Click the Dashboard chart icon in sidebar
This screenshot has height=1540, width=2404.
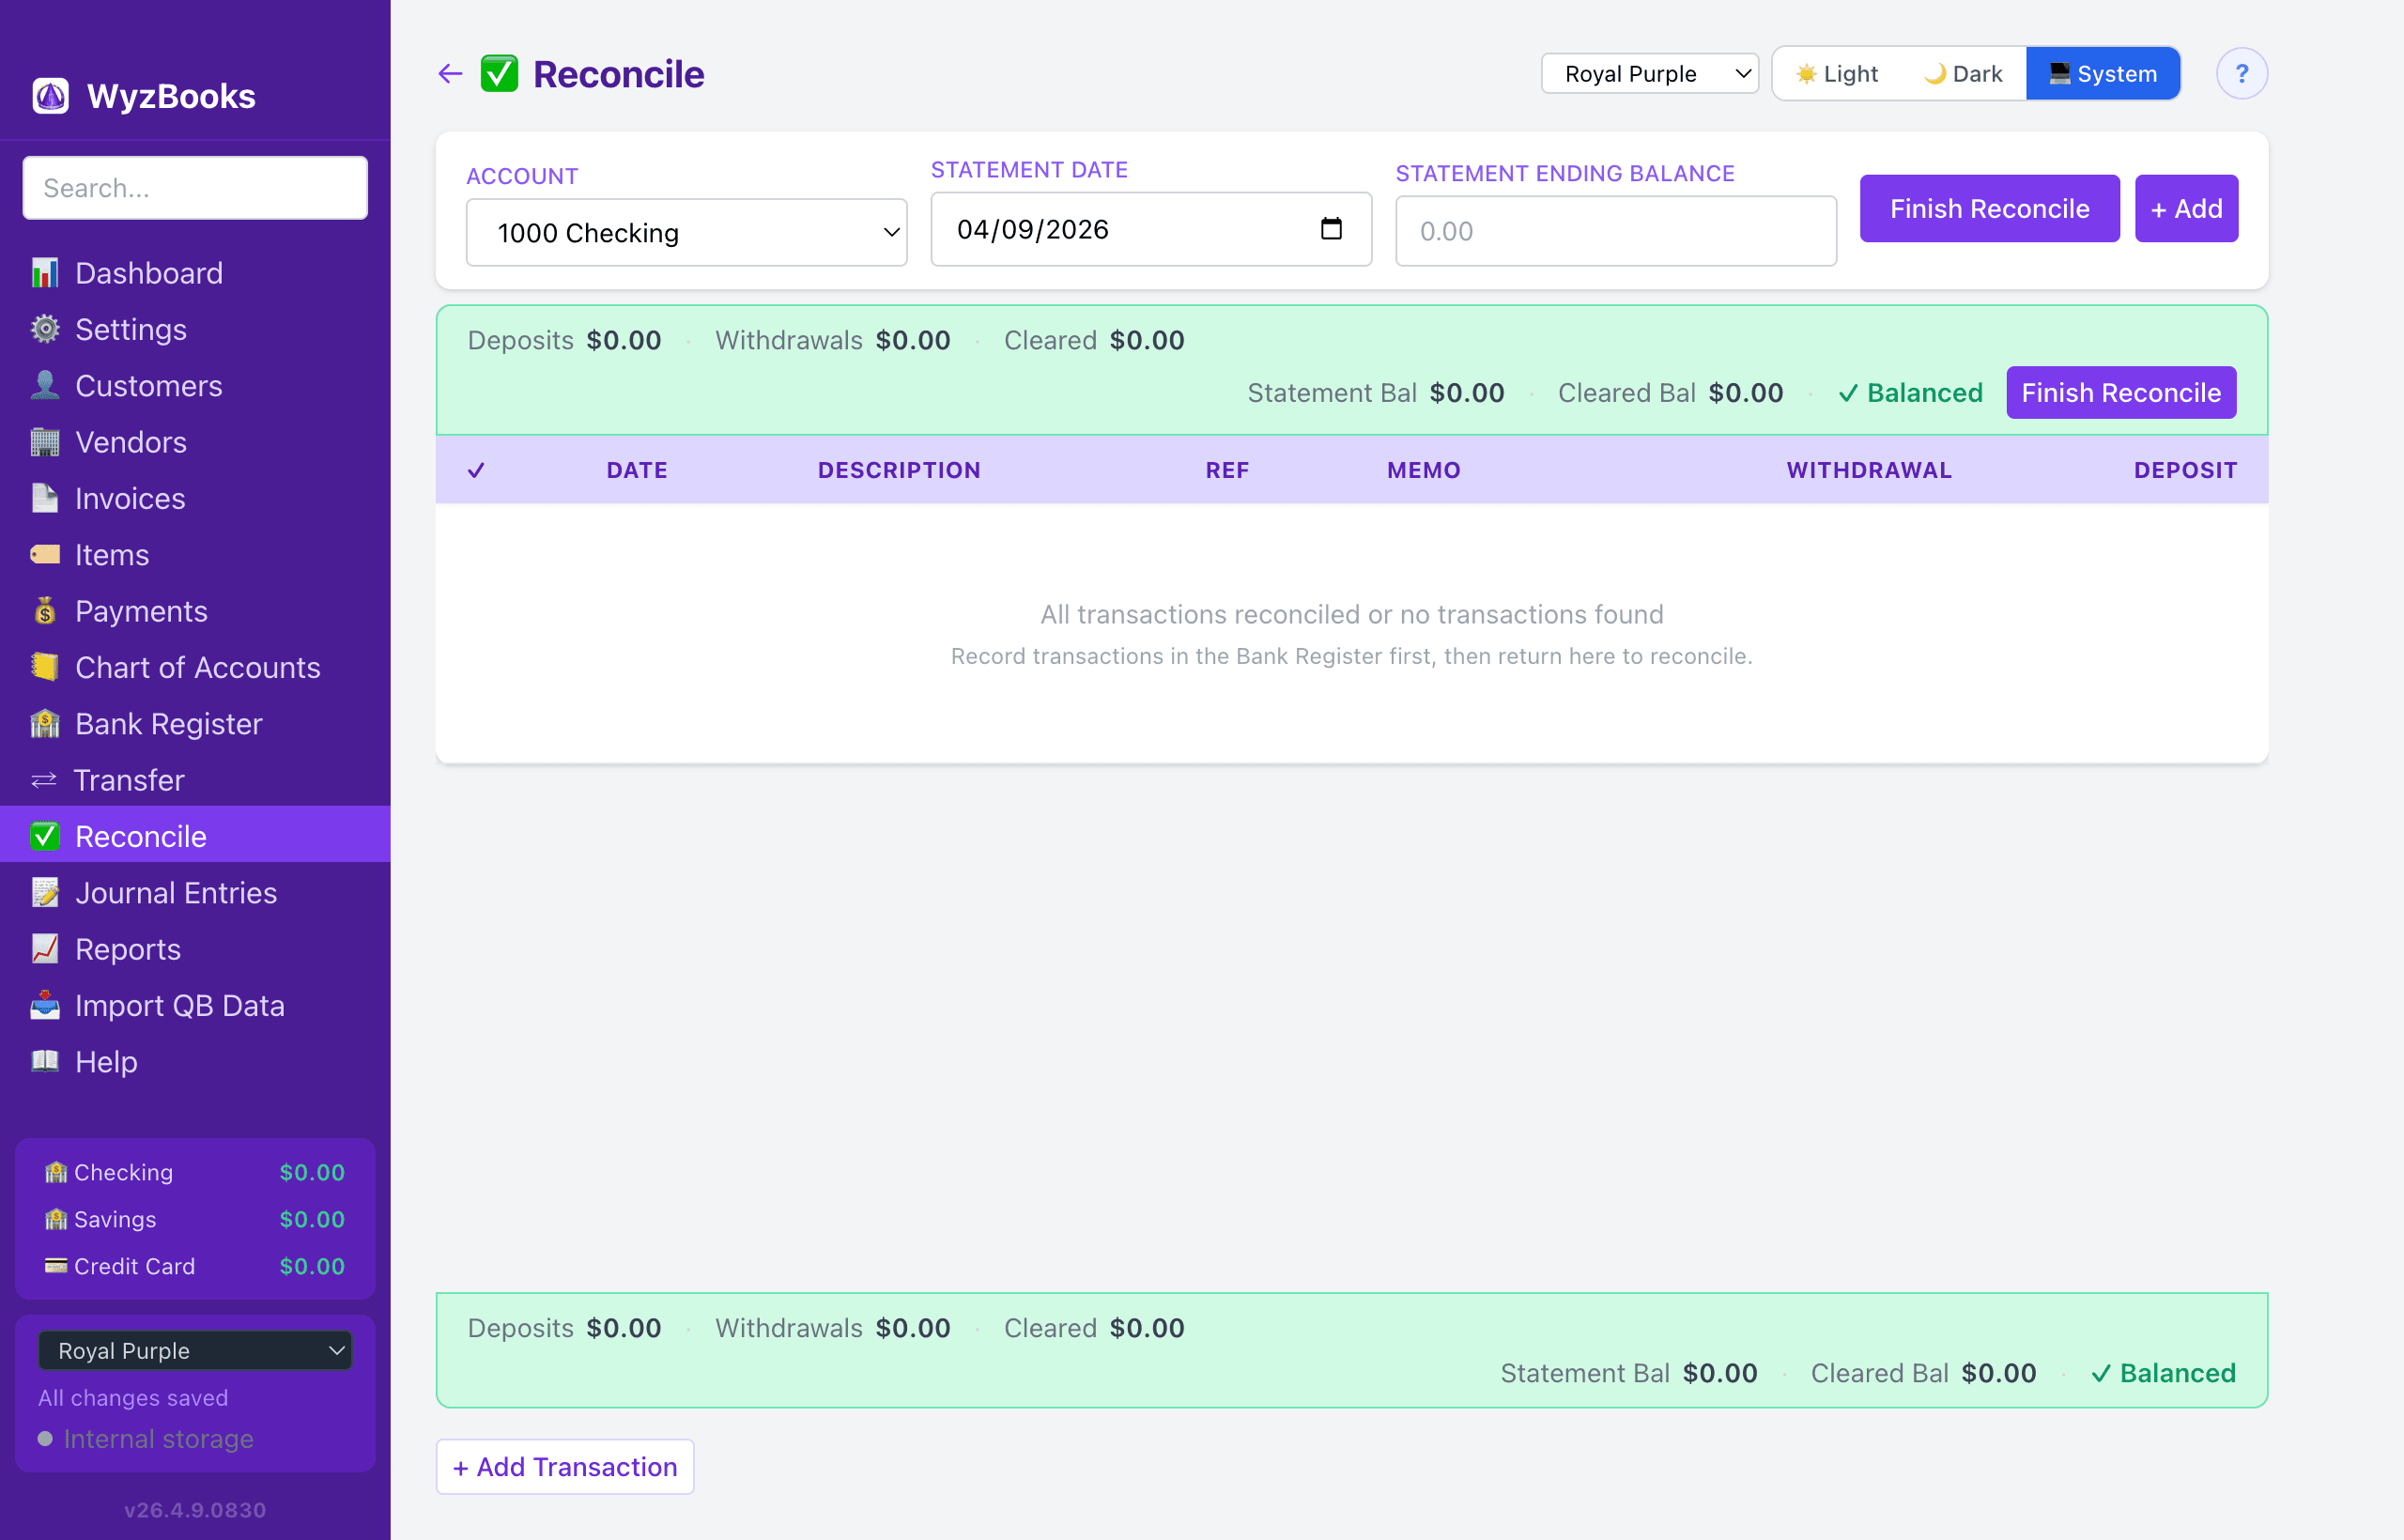(45, 273)
